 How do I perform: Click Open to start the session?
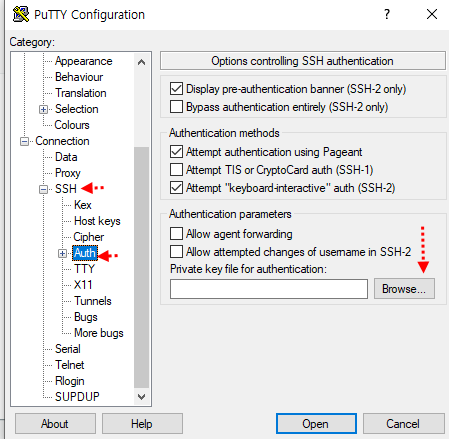point(316,424)
